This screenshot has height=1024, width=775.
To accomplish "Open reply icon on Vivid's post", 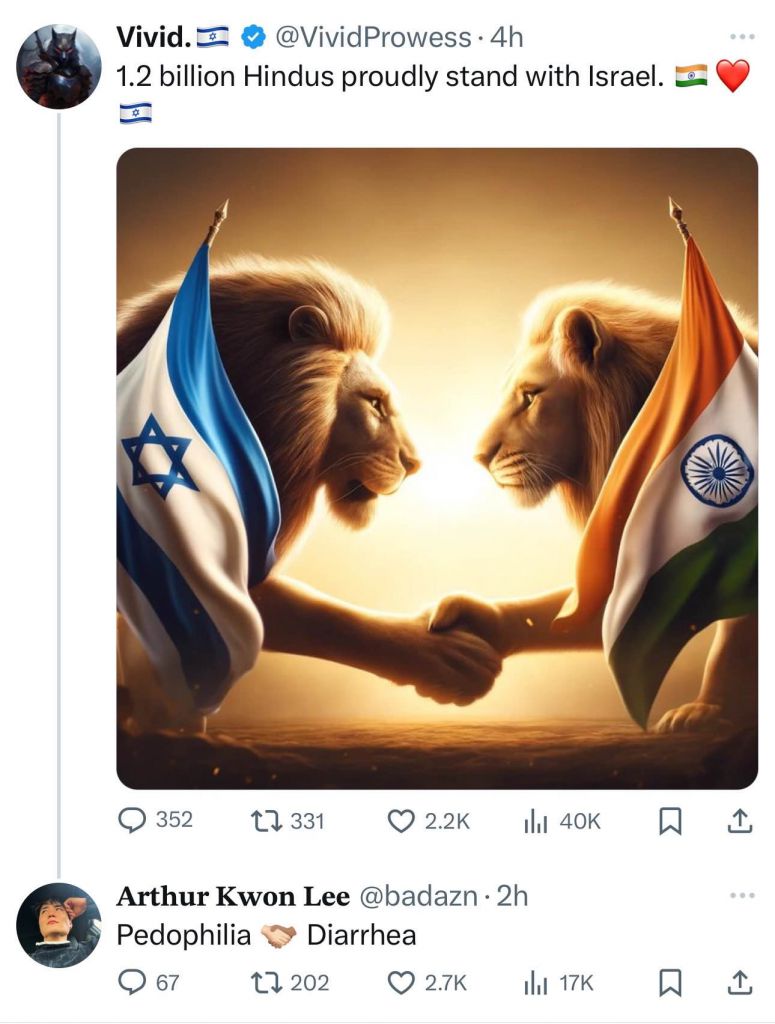I will click(x=133, y=821).
